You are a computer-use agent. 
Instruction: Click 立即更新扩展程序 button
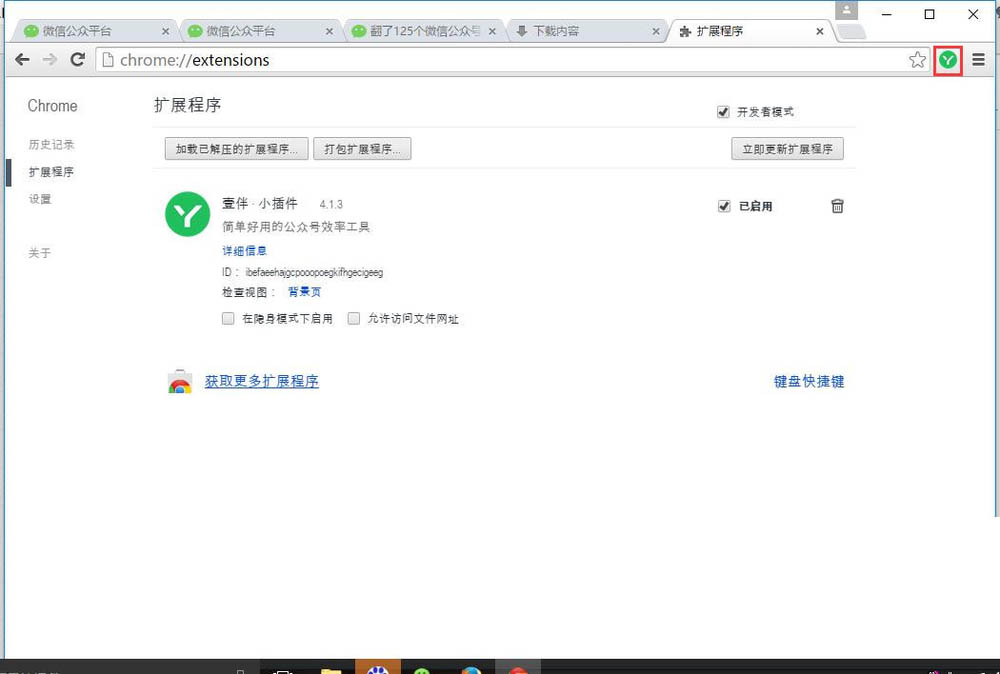788,149
